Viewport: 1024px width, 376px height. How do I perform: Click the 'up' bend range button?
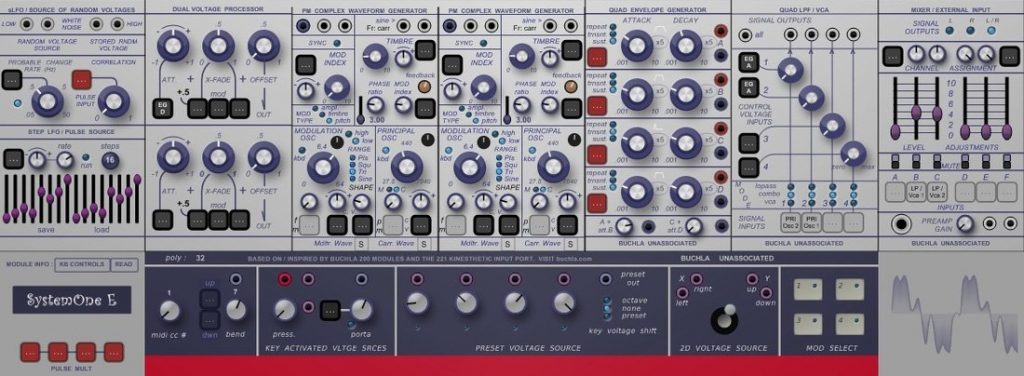point(209,299)
